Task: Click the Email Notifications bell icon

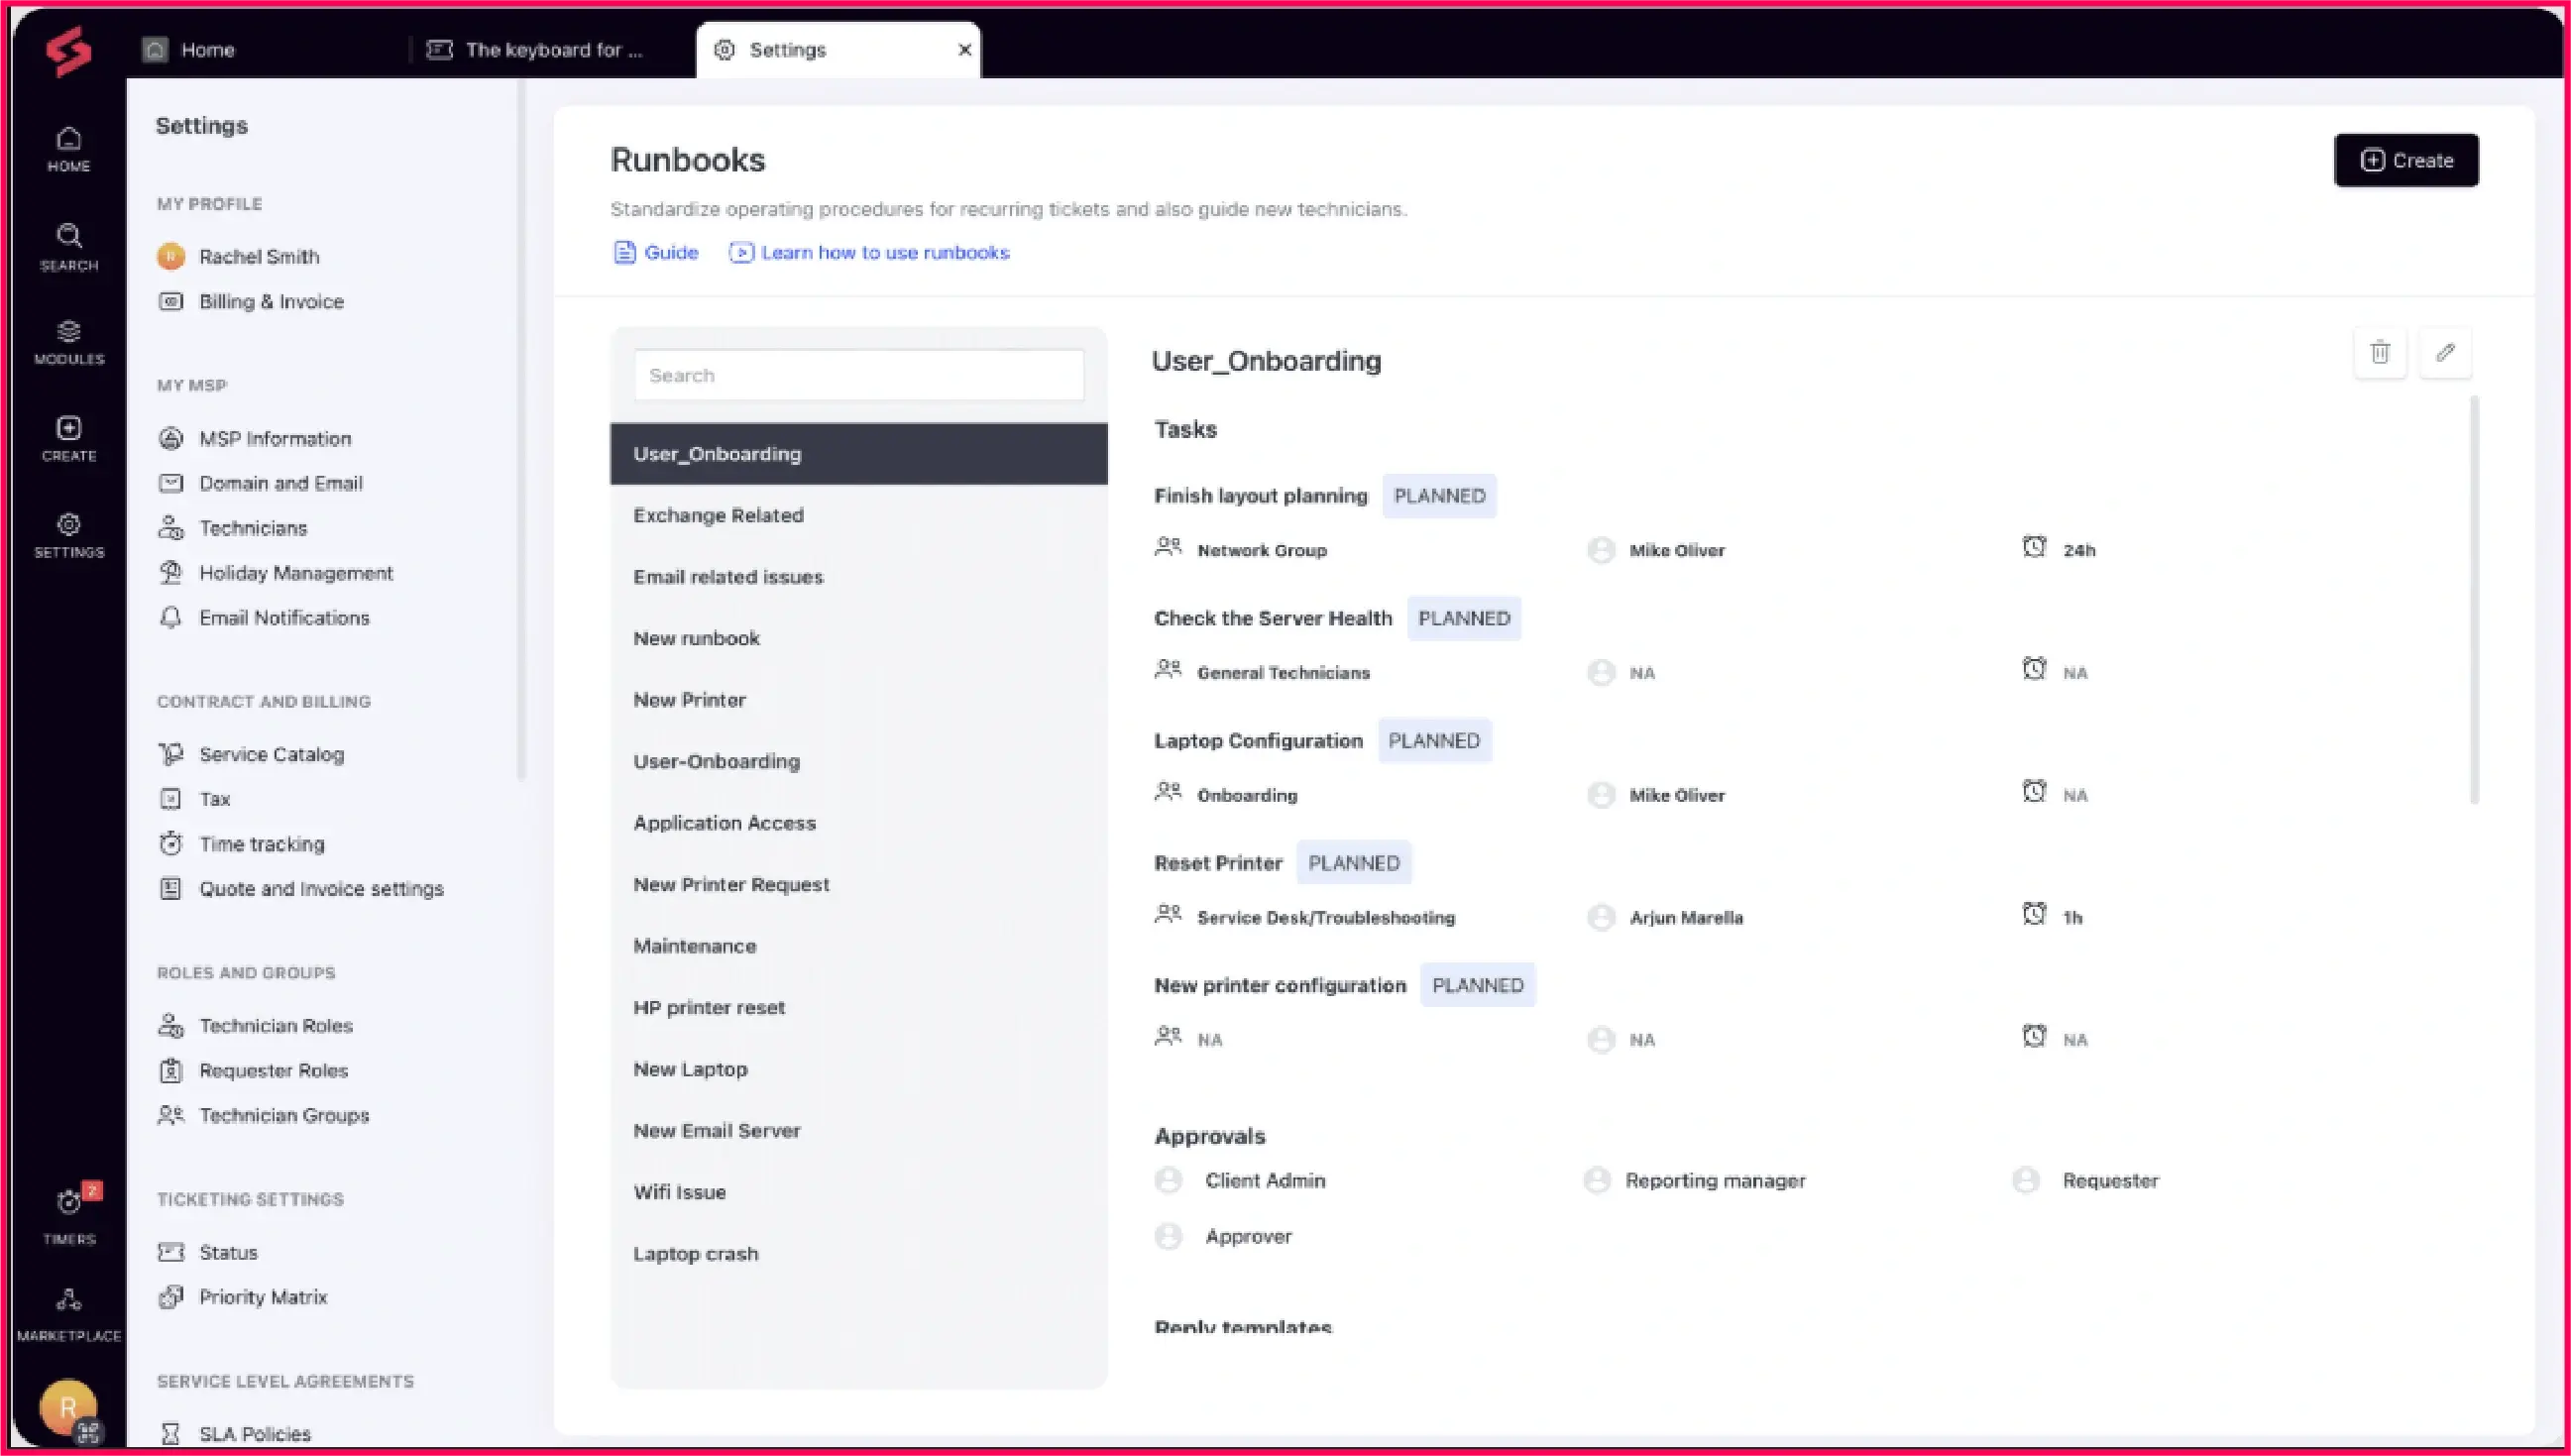Action: (x=171, y=617)
